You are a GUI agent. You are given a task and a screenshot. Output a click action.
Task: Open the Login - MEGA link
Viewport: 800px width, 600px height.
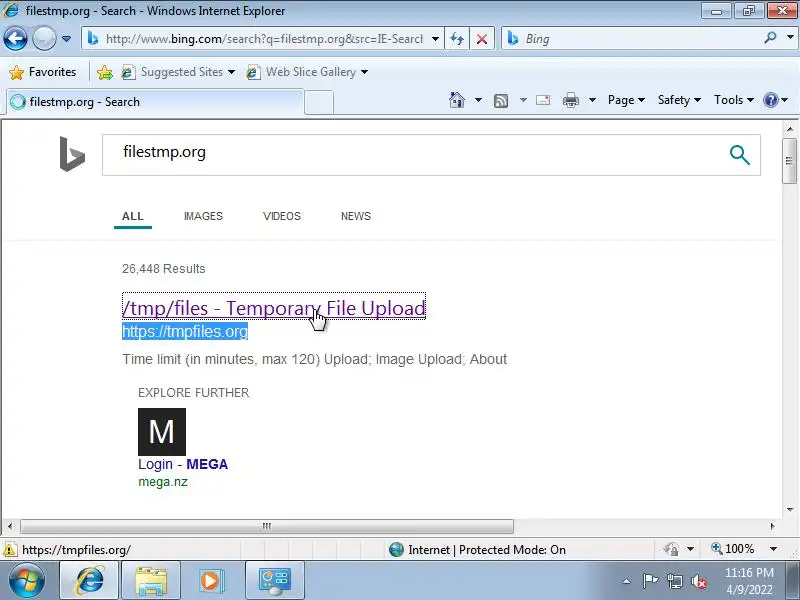point(183,464)
